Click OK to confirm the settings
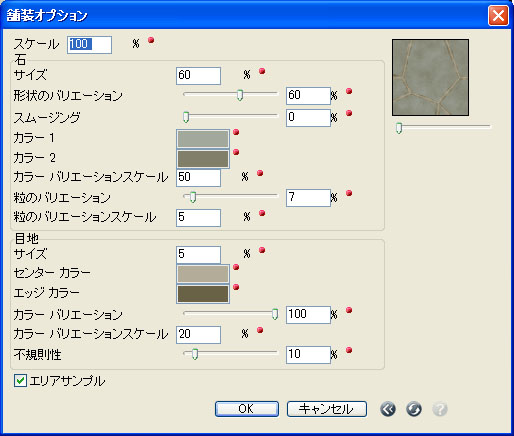 [x=247, y=409]
